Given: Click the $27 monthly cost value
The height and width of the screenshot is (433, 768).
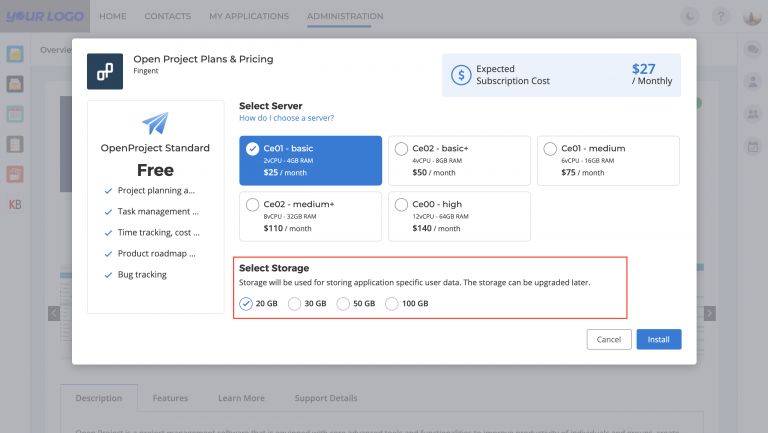Looking at the screenshot, I should (x=643, y=69).
